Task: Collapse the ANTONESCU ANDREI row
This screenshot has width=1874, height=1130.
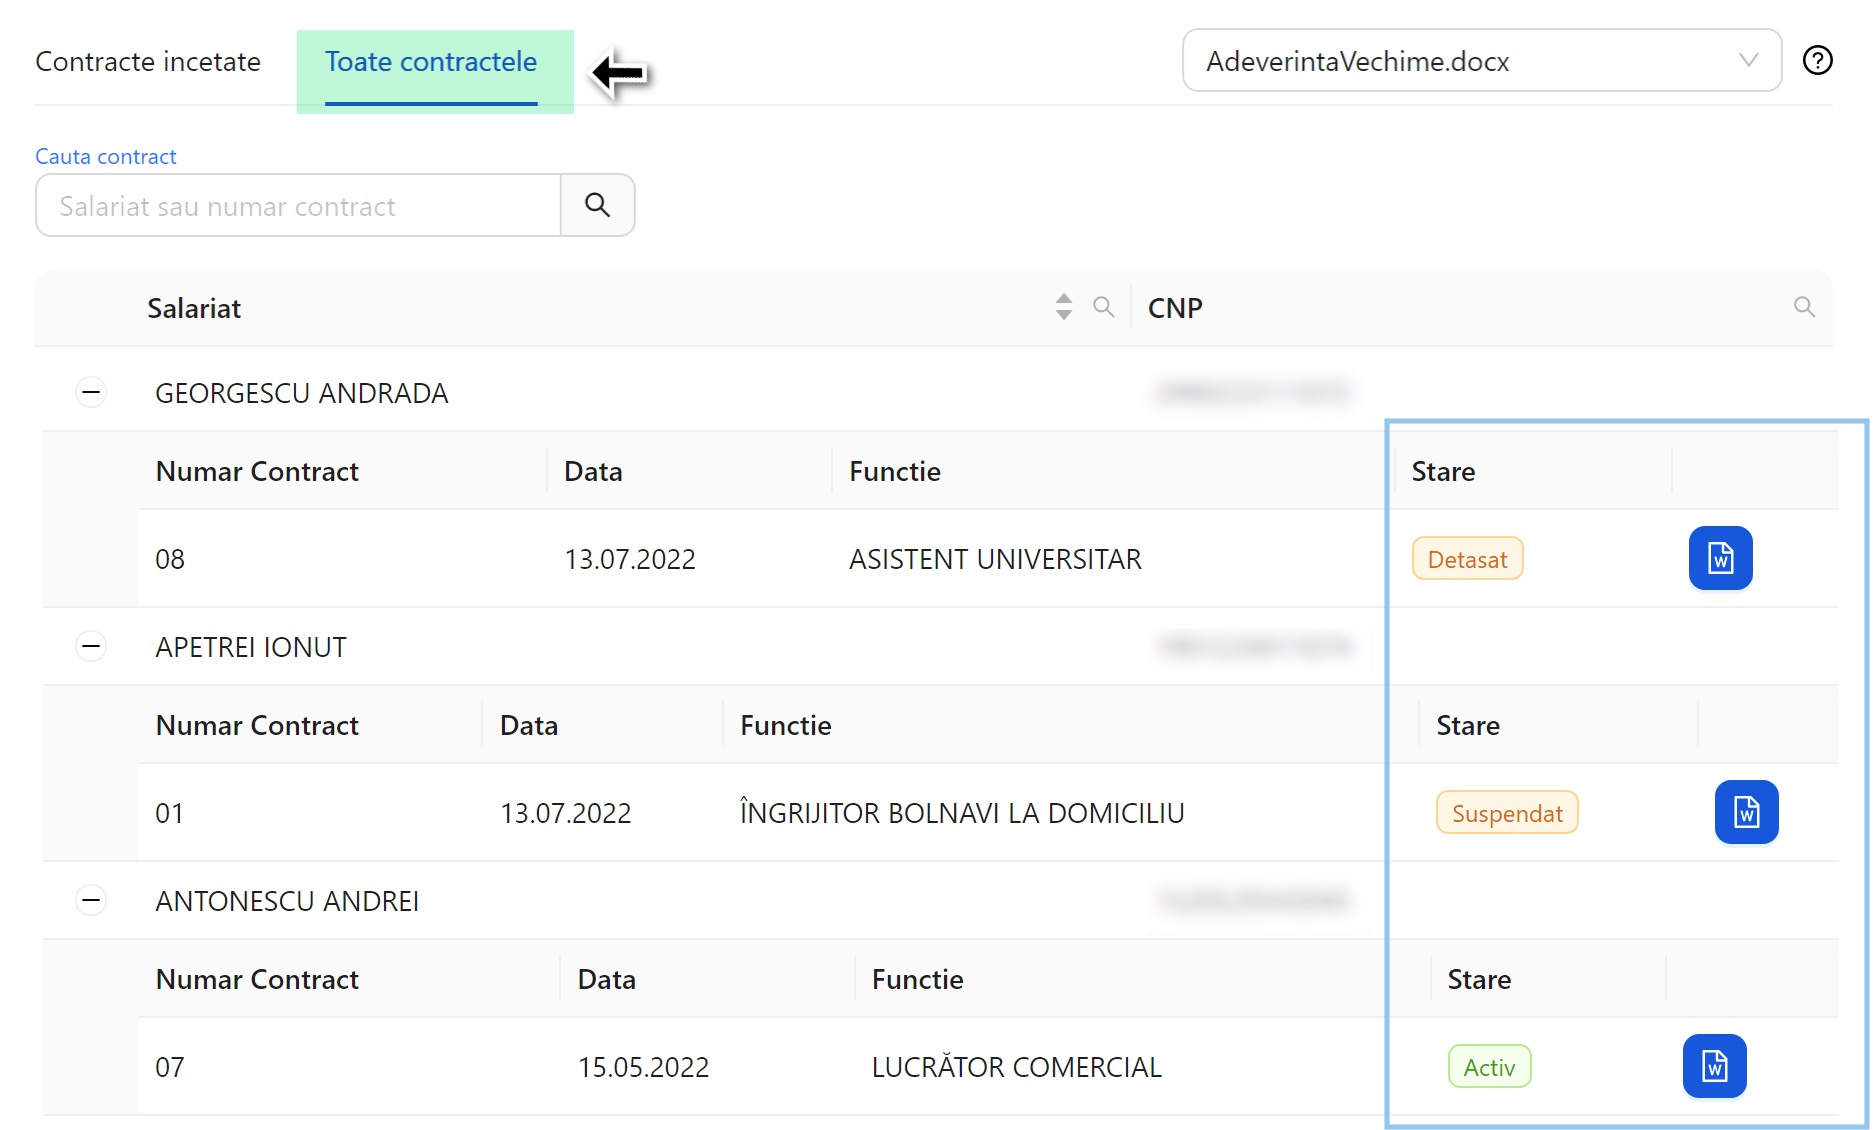Action: [91, 901]
